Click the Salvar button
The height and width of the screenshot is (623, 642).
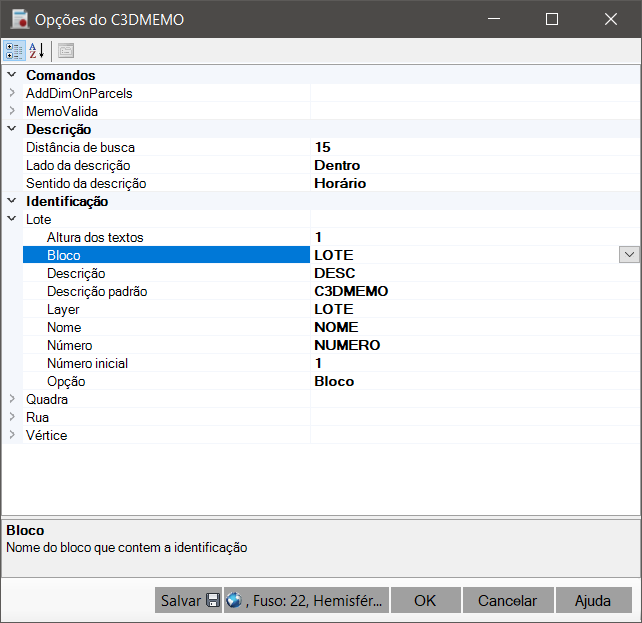pyautogui.click(x=188, y=600)
